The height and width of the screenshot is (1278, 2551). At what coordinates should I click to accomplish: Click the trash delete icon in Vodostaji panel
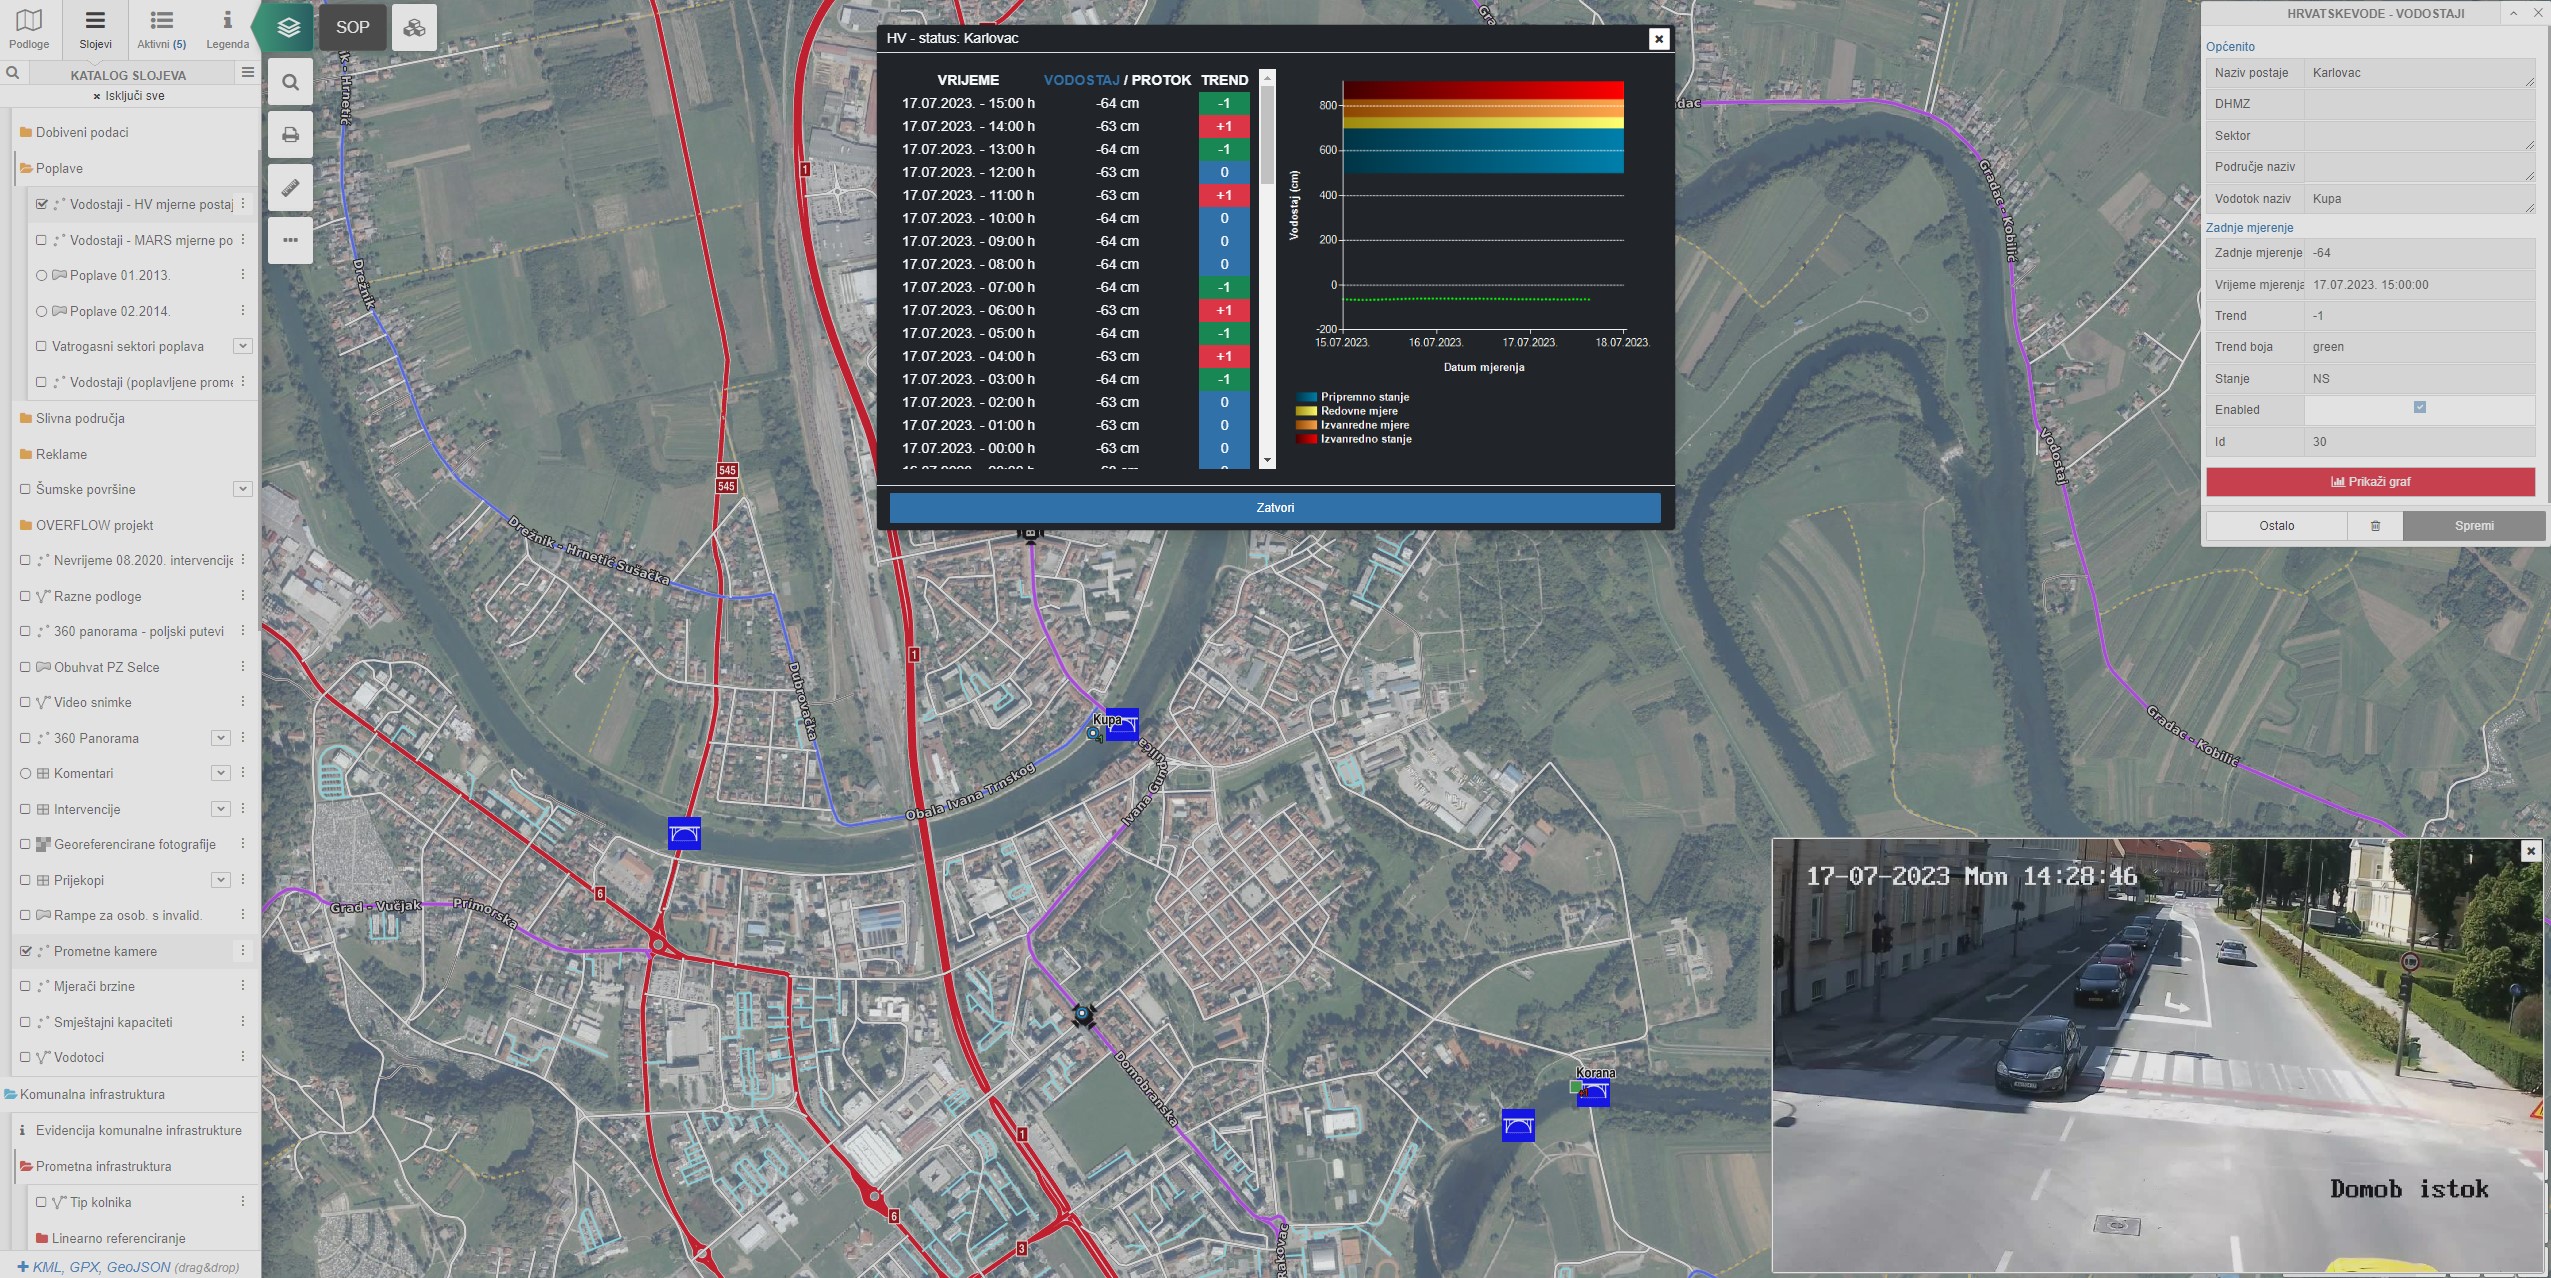tap(2375, 526)
